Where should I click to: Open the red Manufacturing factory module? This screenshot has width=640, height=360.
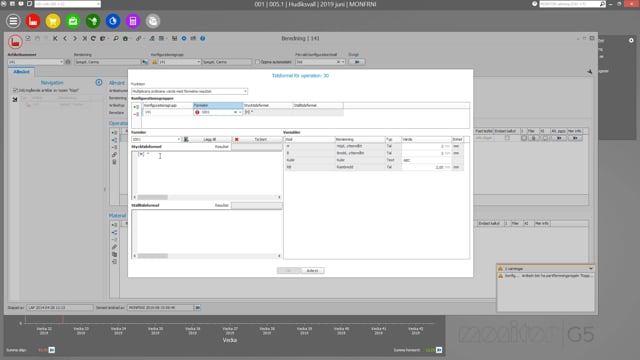(x=33, y=21)
